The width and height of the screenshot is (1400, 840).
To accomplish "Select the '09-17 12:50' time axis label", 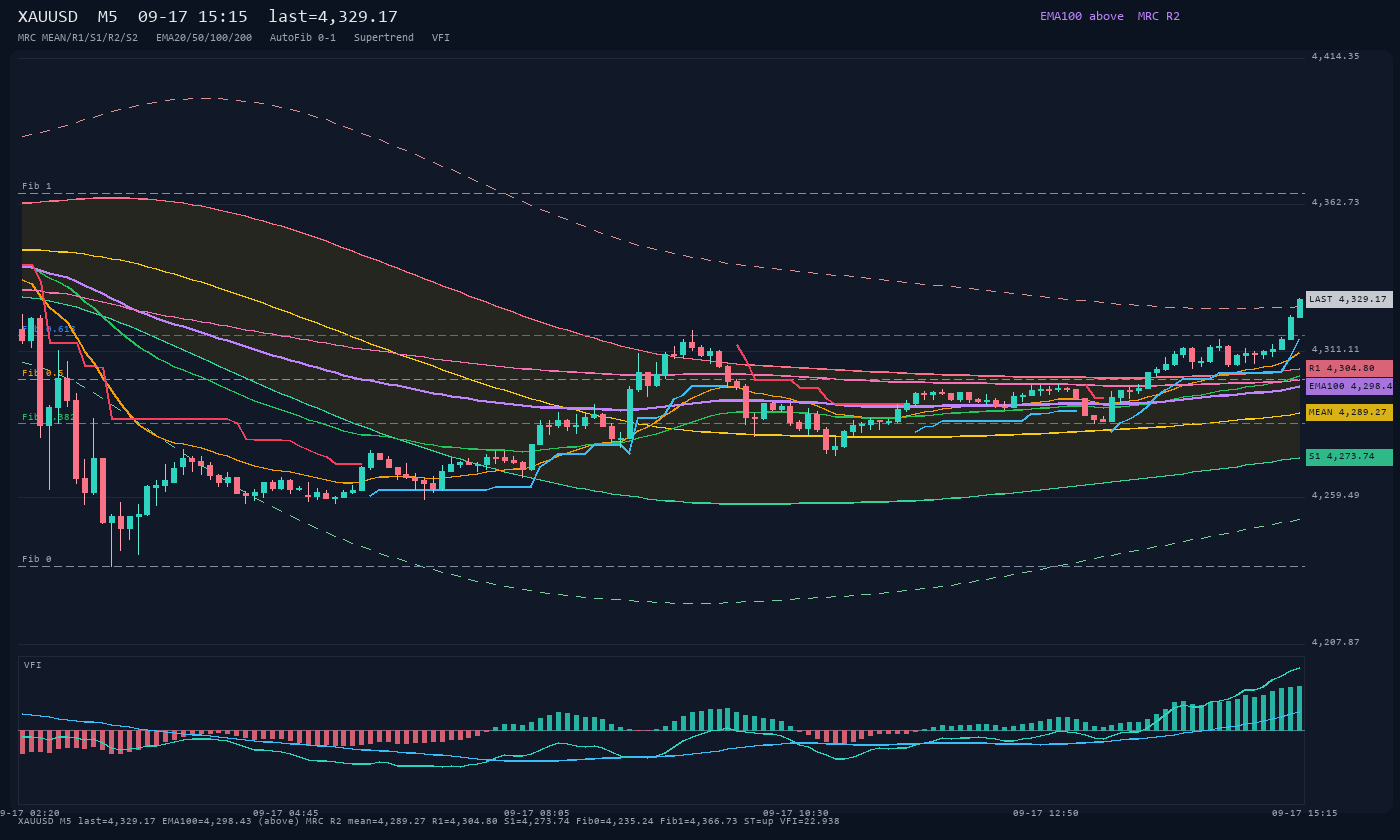I will point(1046,813).
